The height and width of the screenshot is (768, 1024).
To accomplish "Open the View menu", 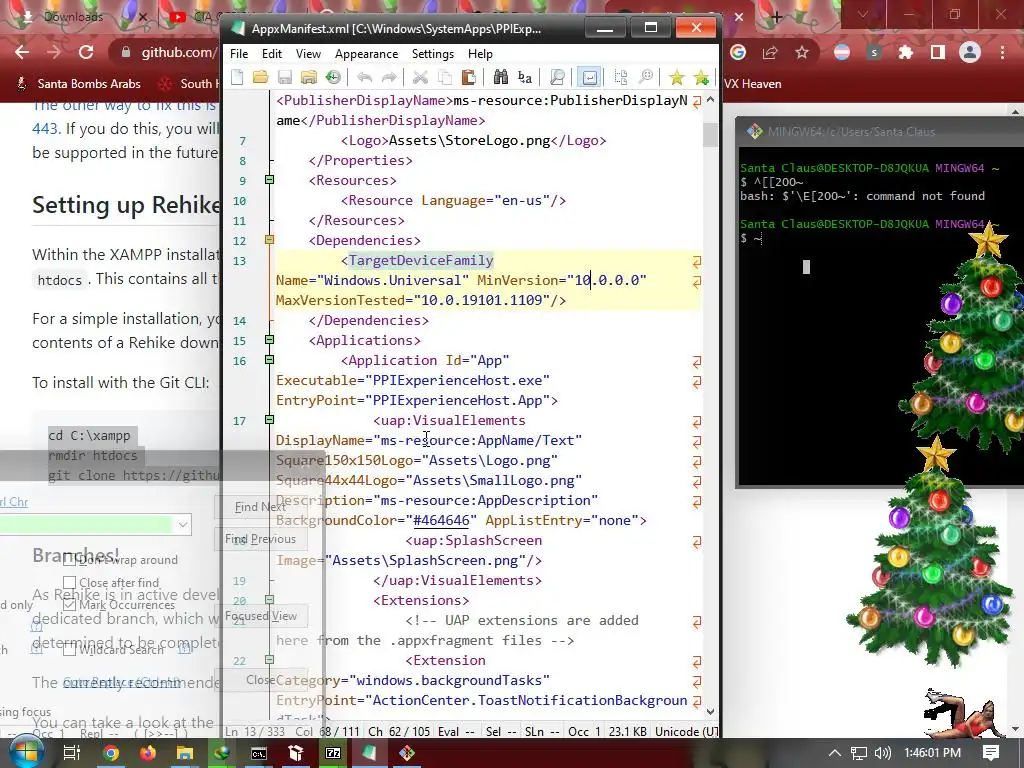I will [308, 54].
